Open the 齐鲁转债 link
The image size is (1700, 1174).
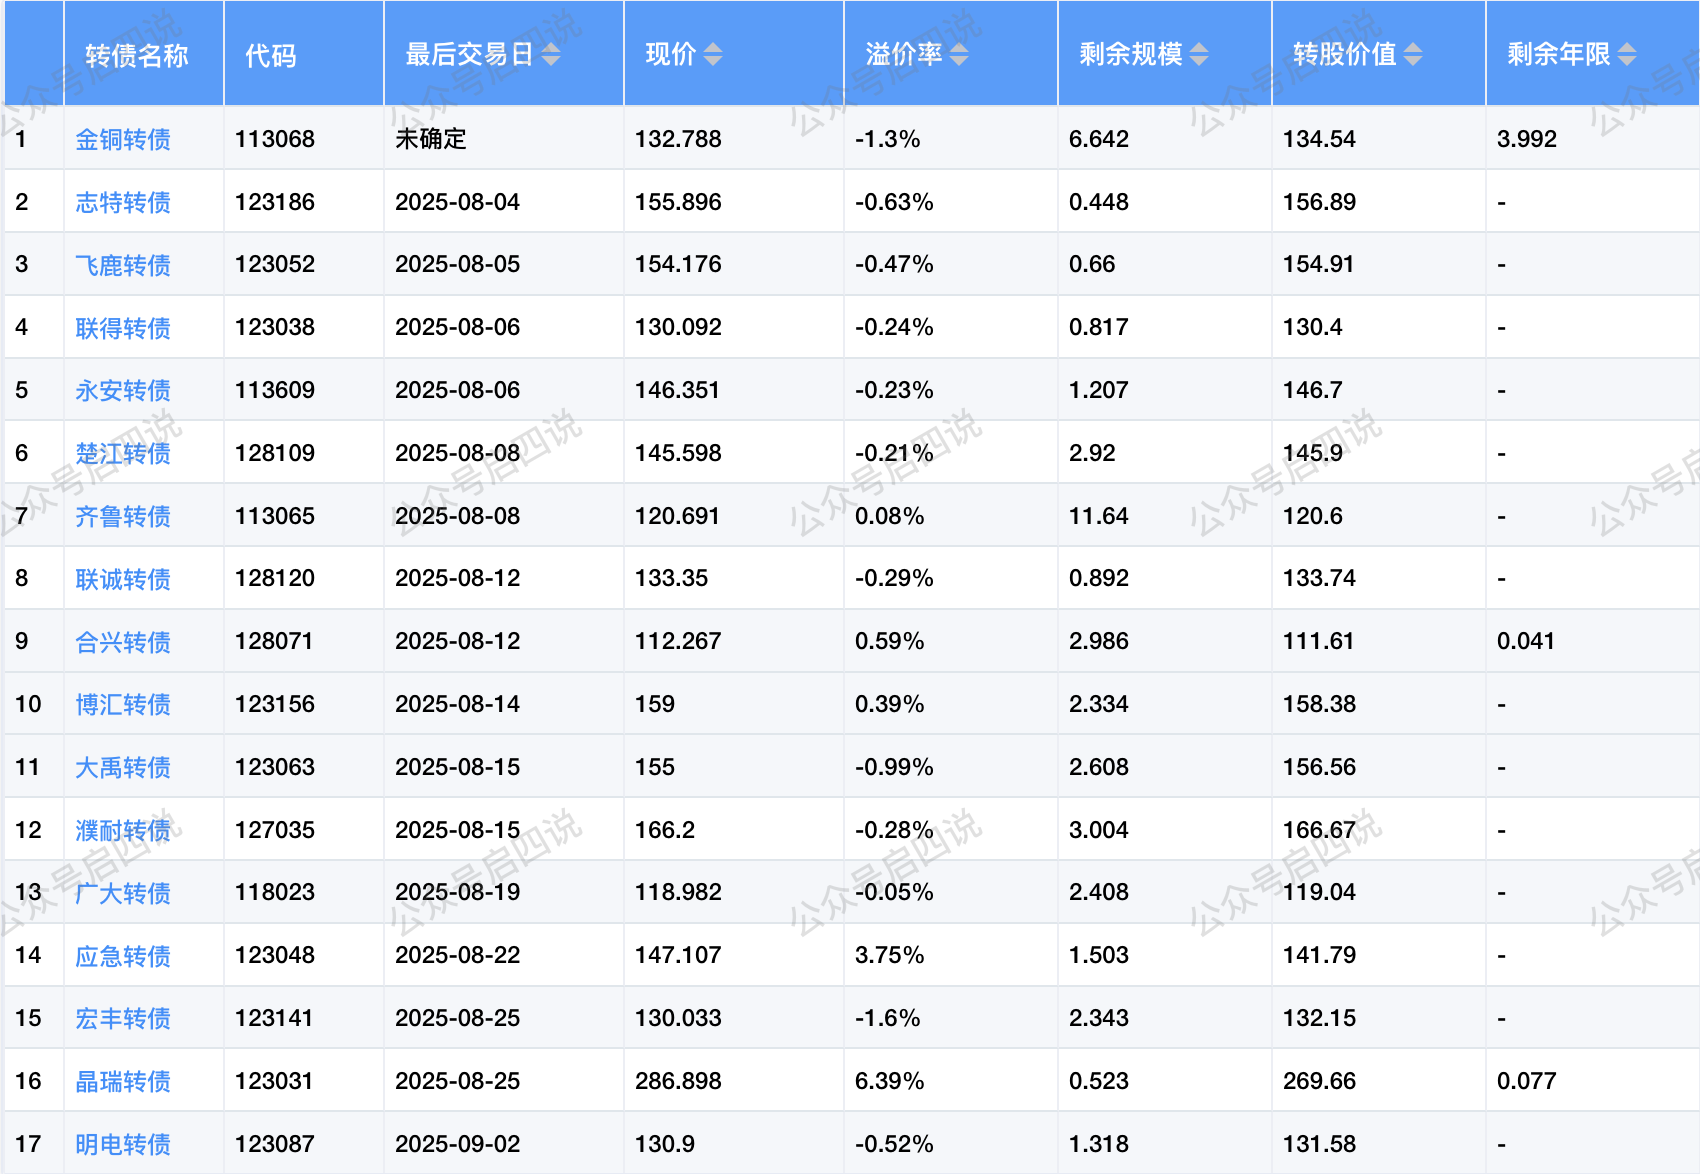click(123, 517)
